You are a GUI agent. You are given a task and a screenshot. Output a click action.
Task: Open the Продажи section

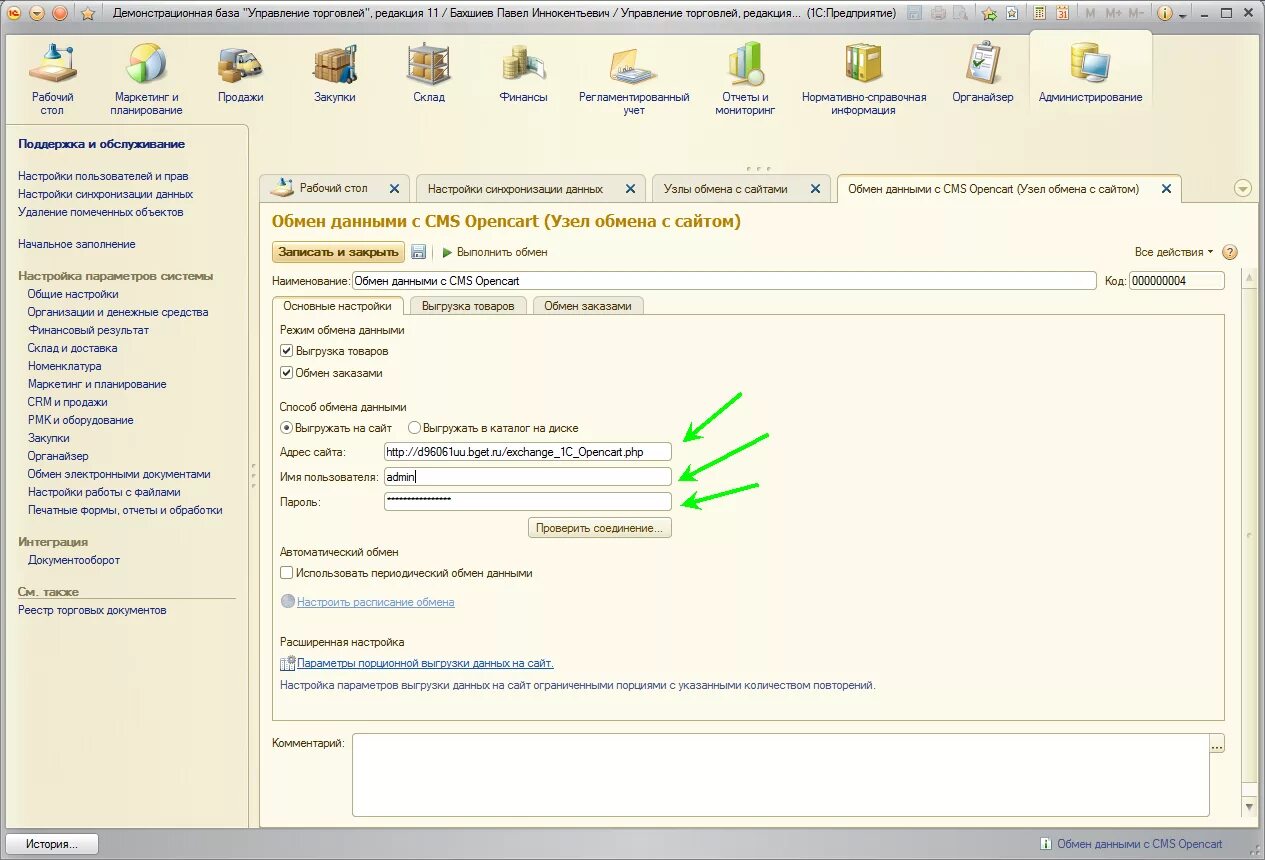pyautogui.click(x=240, y=74)
